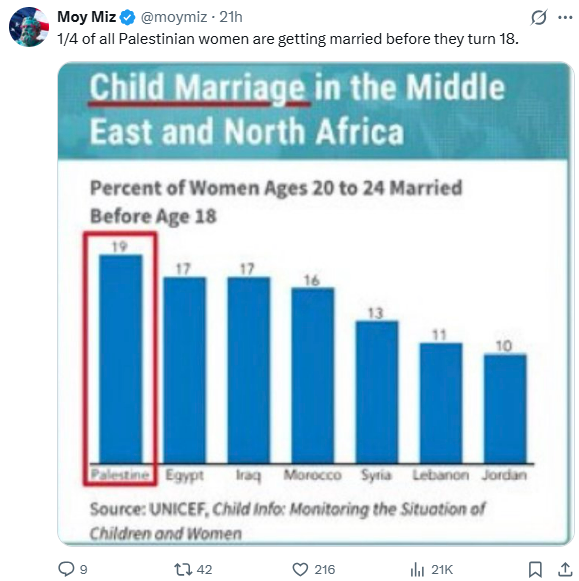Open the repost menu icon
The width and height of the screenshot is (579, 581).
[182, 569]
